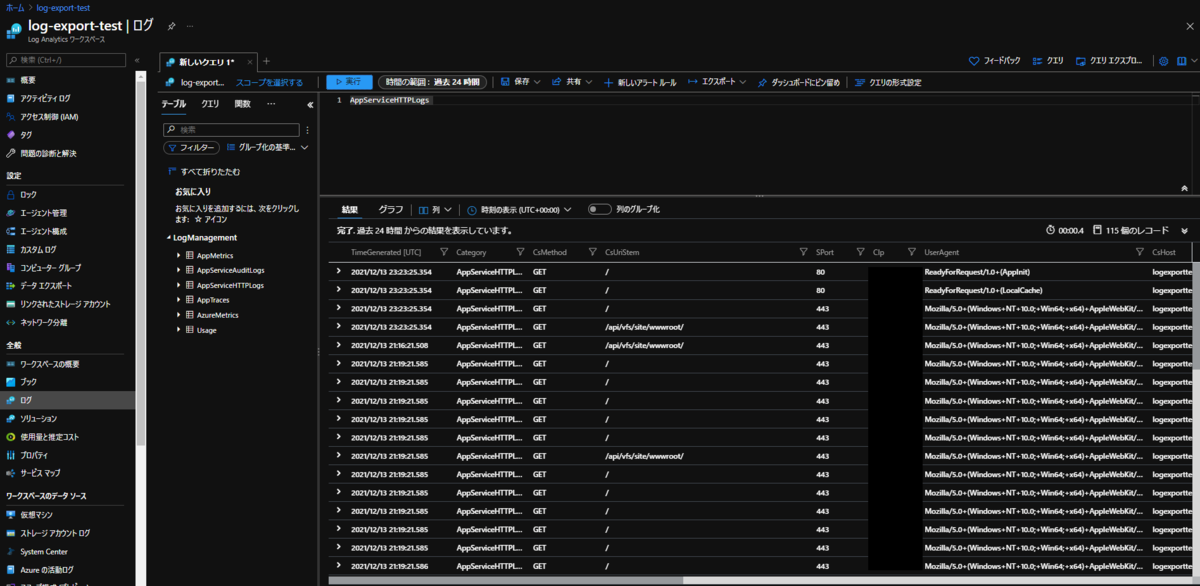Expand the result details chevron near record count
The image size is (1200, 586).
coord(1185,230)
